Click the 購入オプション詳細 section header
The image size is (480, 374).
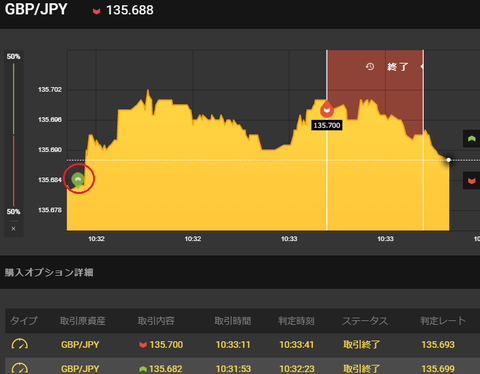point(49,272)
